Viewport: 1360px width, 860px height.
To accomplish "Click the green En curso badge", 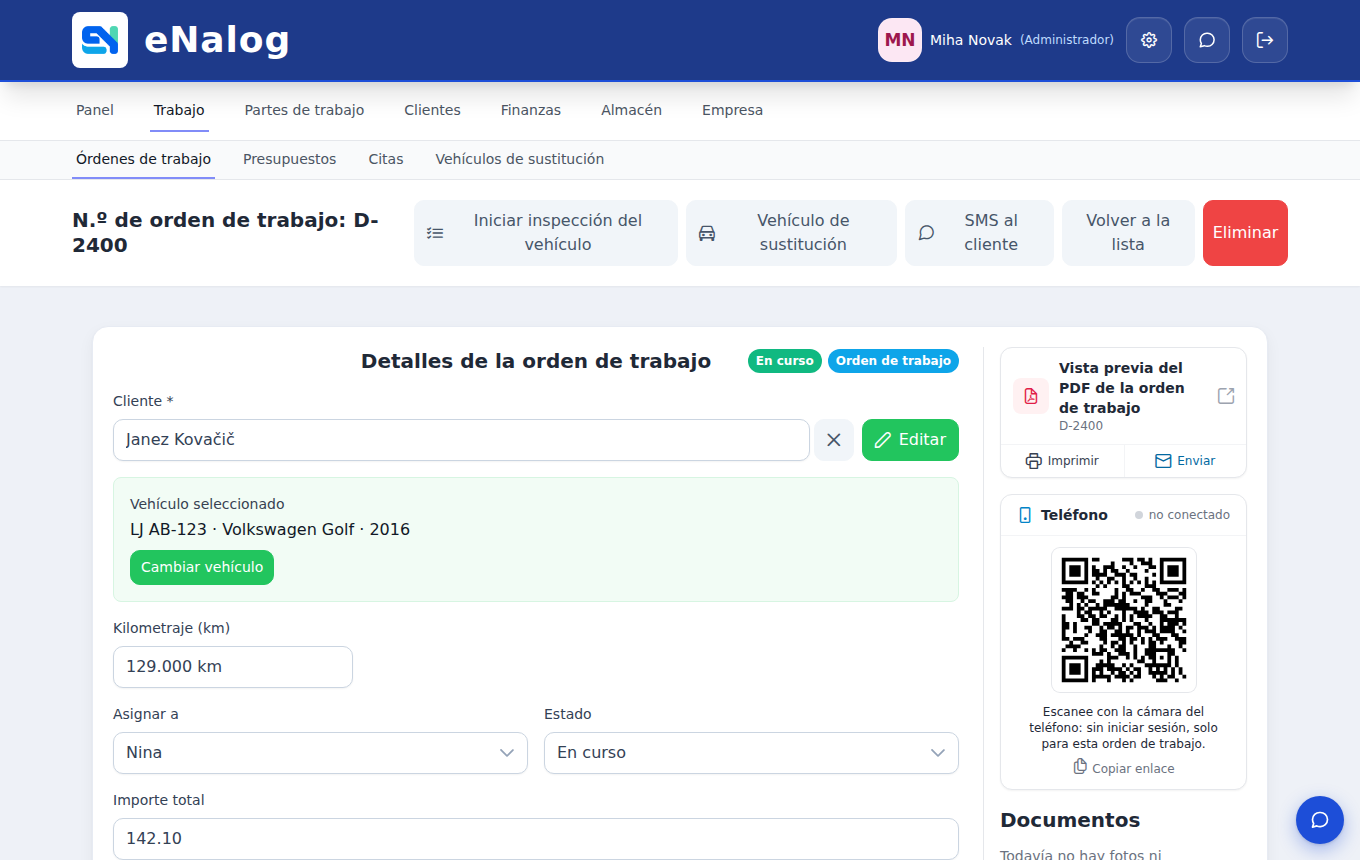I will click(x=785, y=361).
